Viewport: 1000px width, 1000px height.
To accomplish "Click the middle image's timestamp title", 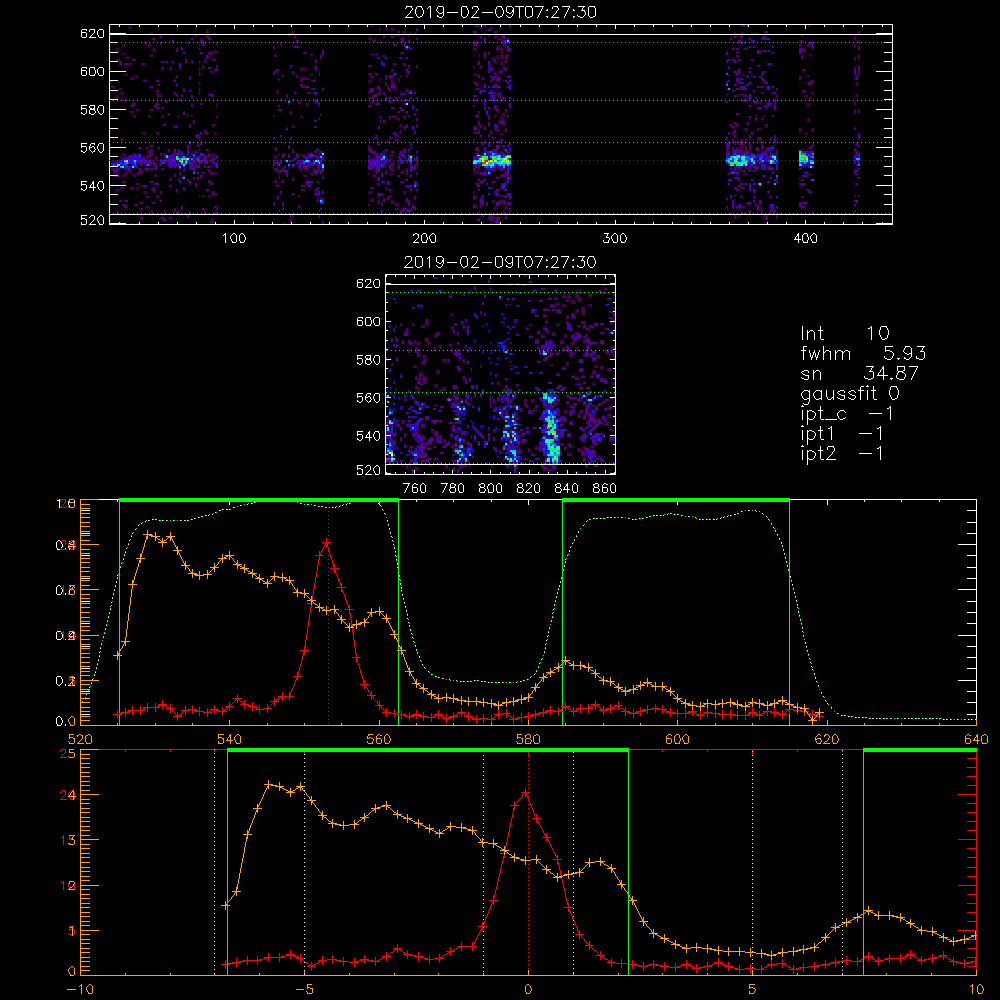I will tap(500, 262).
